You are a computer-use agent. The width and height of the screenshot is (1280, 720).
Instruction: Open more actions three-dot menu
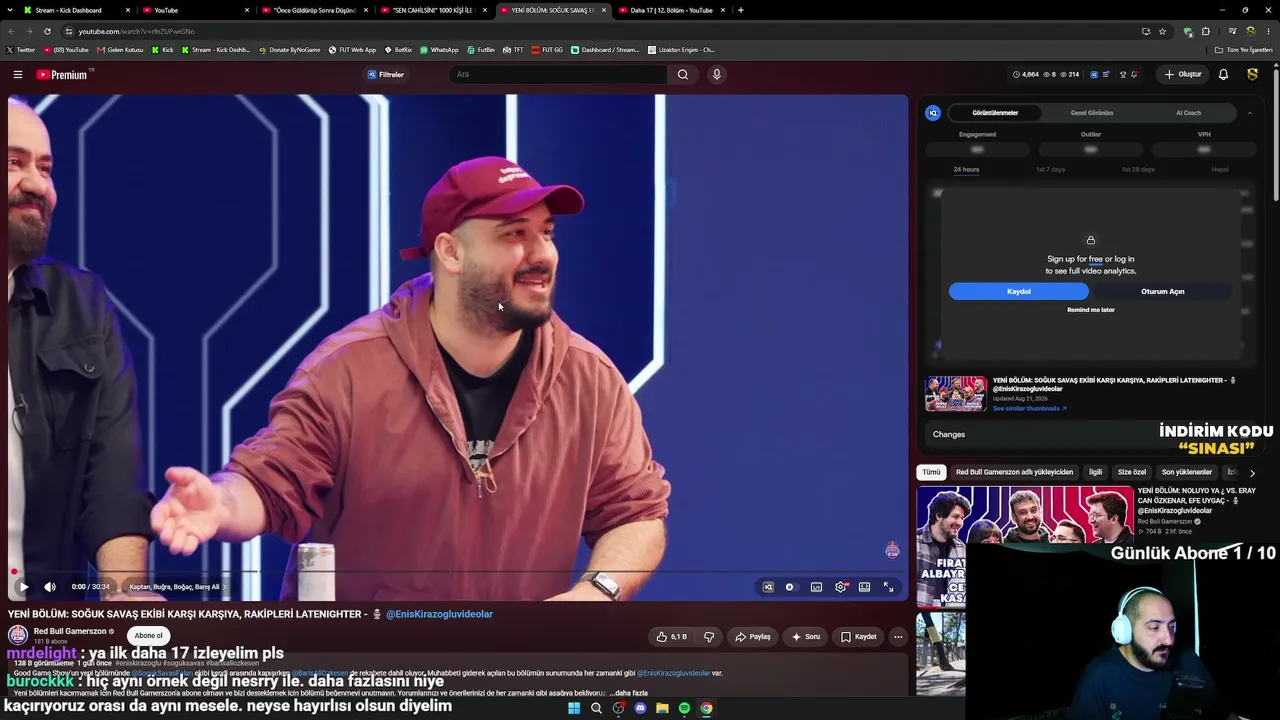[898, 636]
